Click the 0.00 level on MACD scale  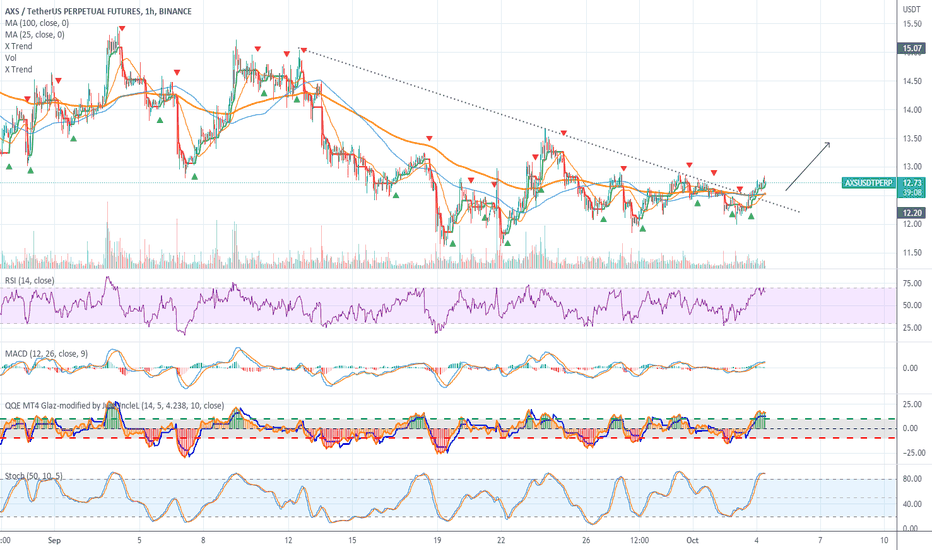pos(910,368)
